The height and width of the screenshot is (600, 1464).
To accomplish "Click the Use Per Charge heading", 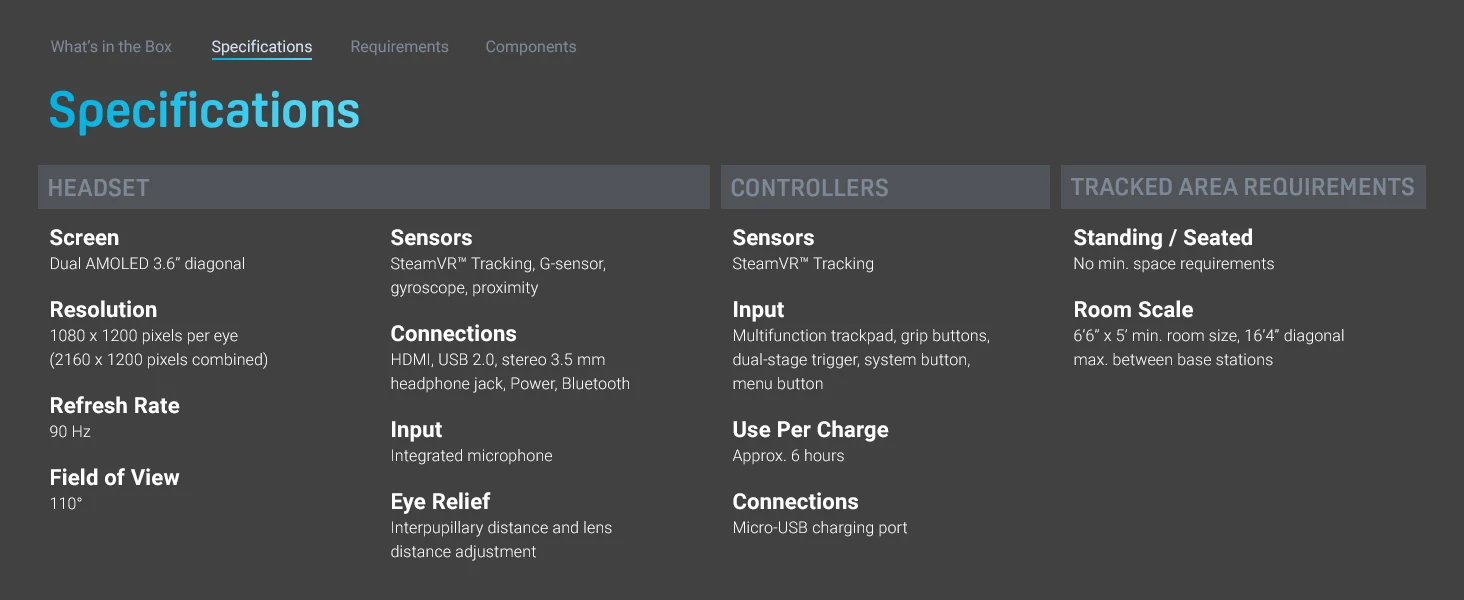I will pyautogui.click(x=810, y=430).
